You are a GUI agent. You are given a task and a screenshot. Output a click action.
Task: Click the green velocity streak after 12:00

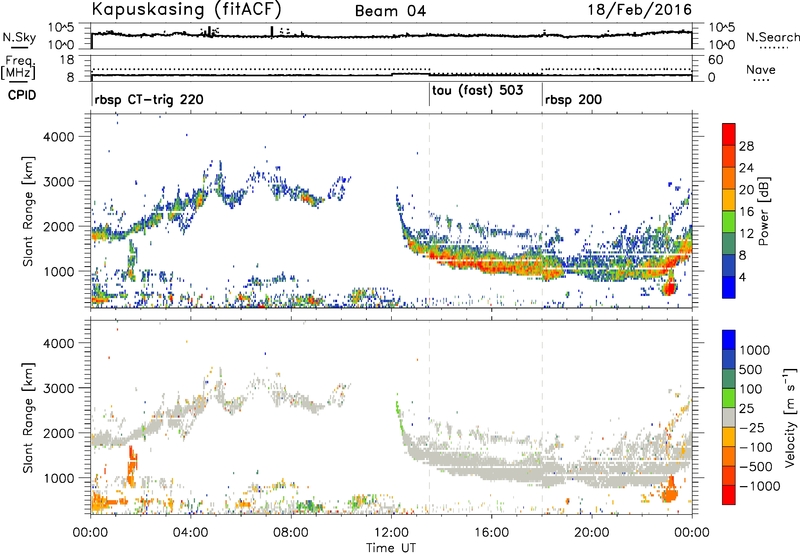pos(400,416)
